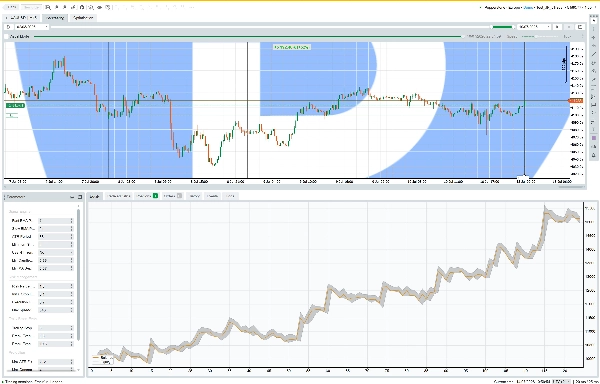Click the right handle of the date range slider
The width and height of the screenshot is (600, 384).
514,27
